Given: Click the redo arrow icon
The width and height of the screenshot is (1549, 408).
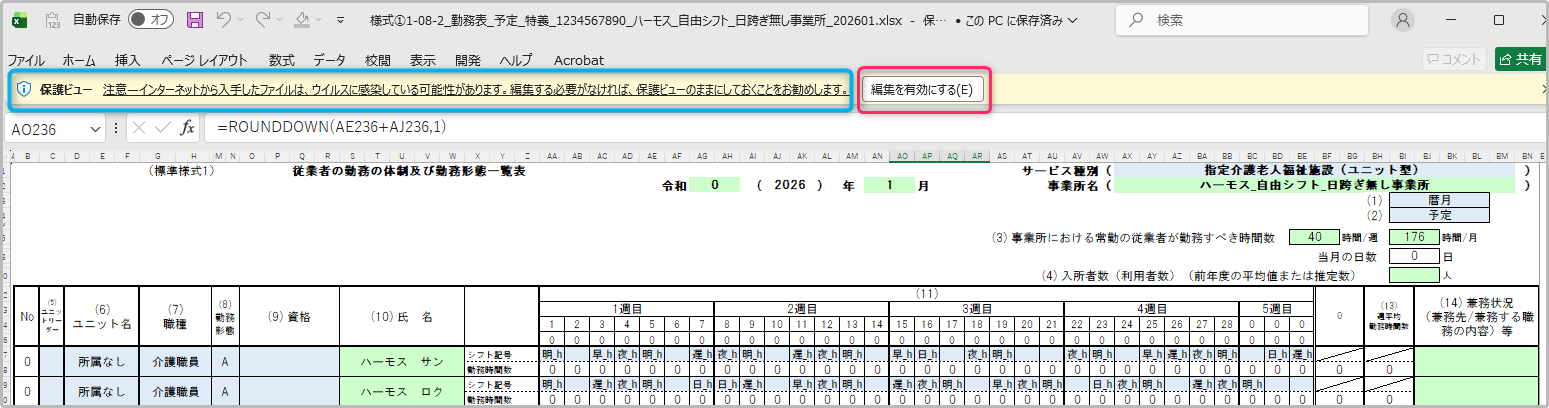Looking at the screenshot, I should (x=264, y=20).
